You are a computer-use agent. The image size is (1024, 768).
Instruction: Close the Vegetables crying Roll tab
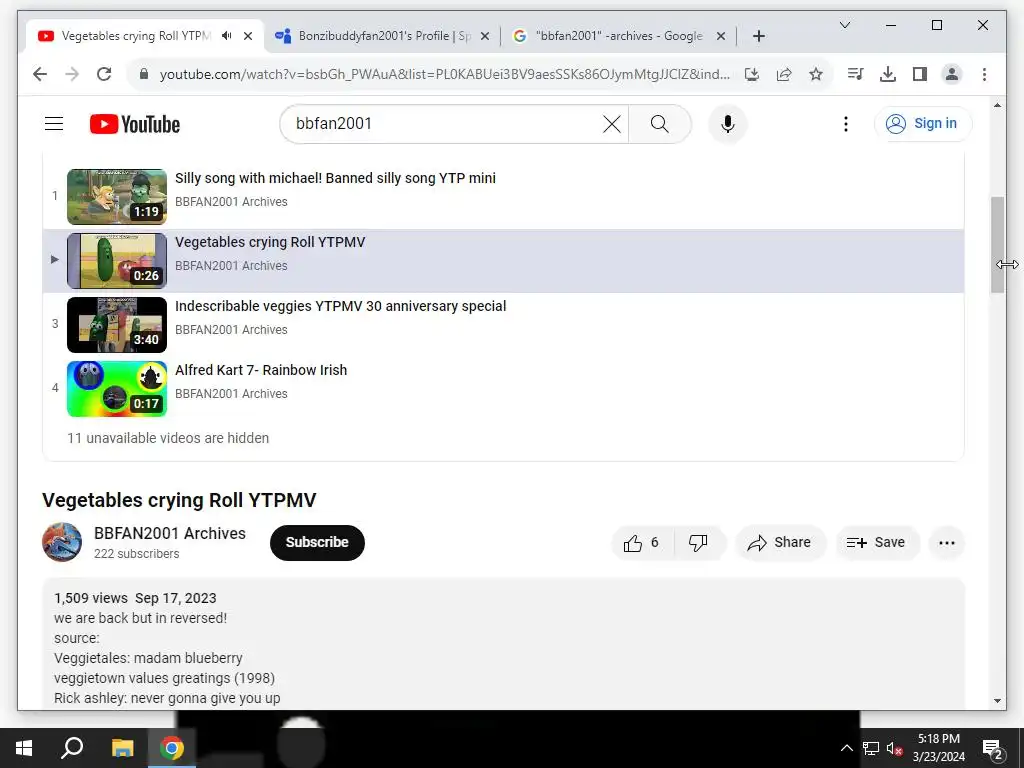point(248,36)
